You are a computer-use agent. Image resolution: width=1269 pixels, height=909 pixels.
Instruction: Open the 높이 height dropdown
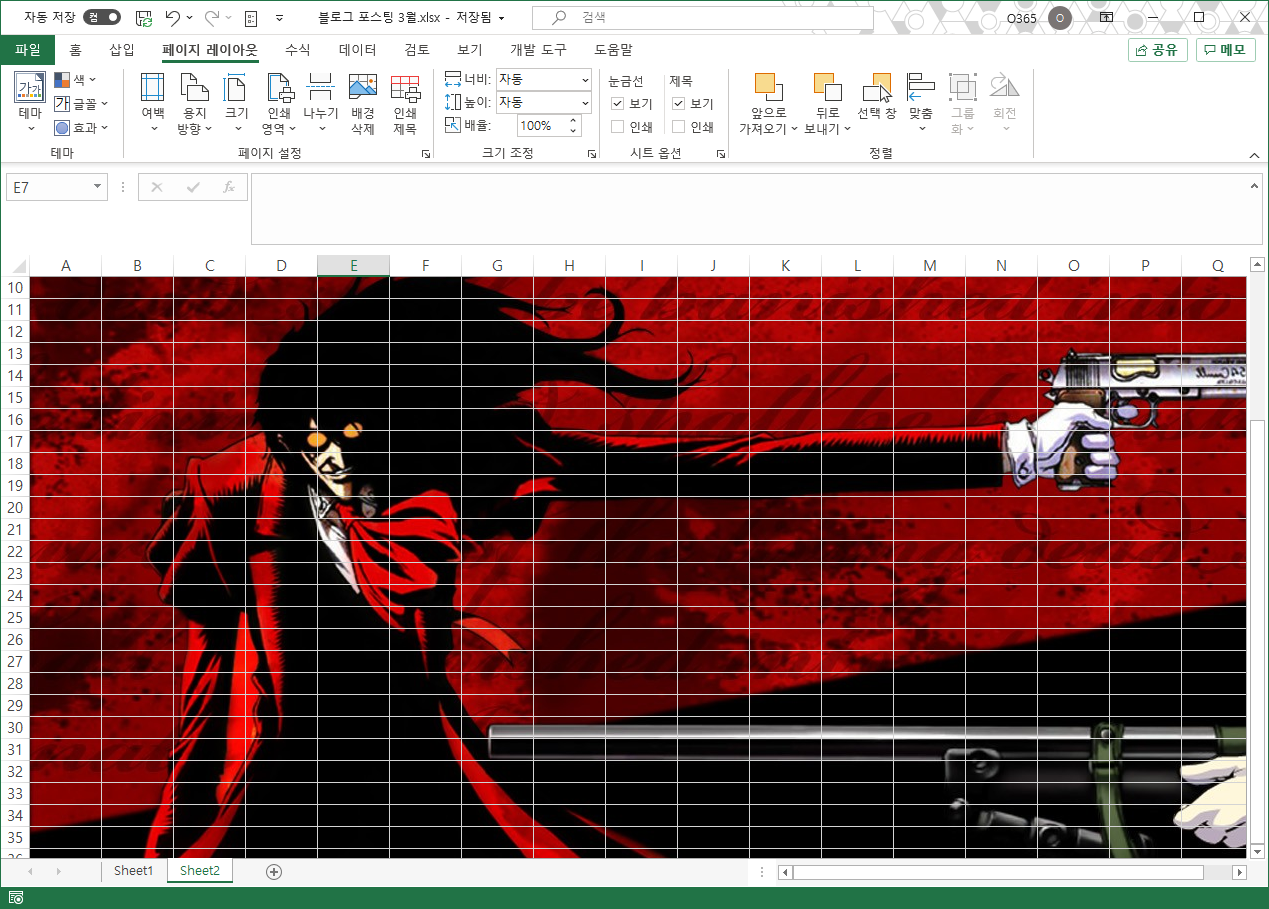click(x=585, y=102)
